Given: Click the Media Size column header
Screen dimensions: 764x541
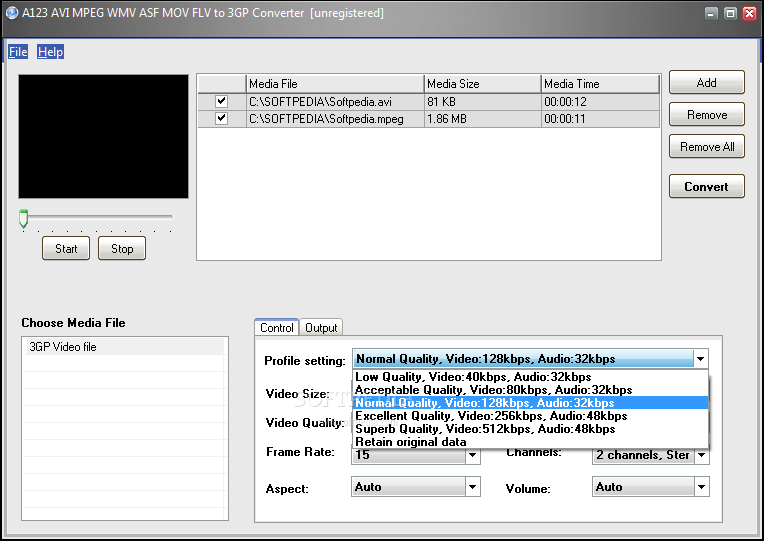Looking at the screenshot, I should [482, 84].
